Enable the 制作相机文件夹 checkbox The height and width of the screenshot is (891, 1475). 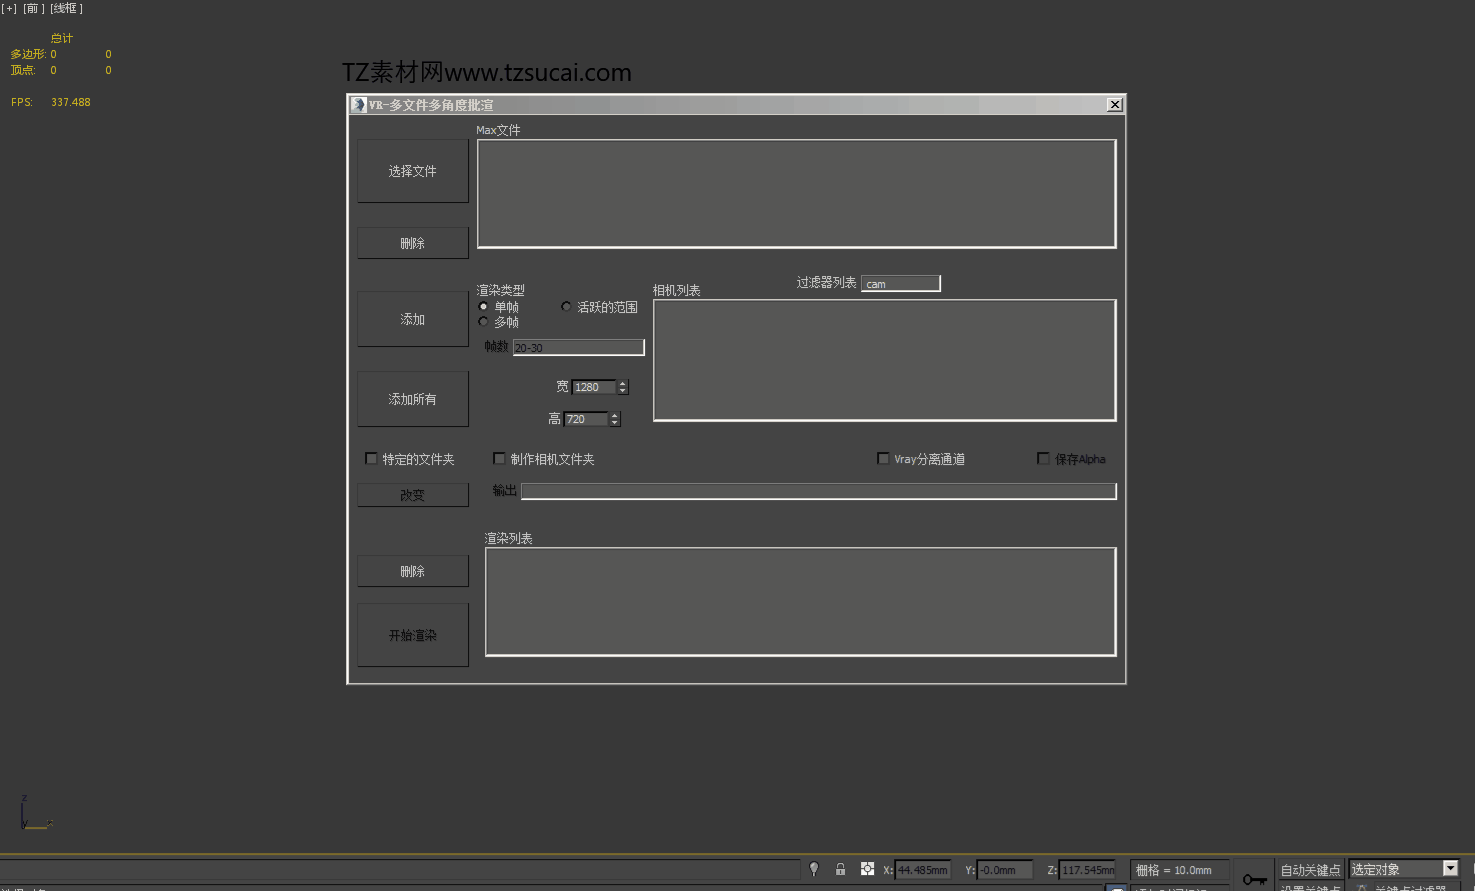click(499, 459)
